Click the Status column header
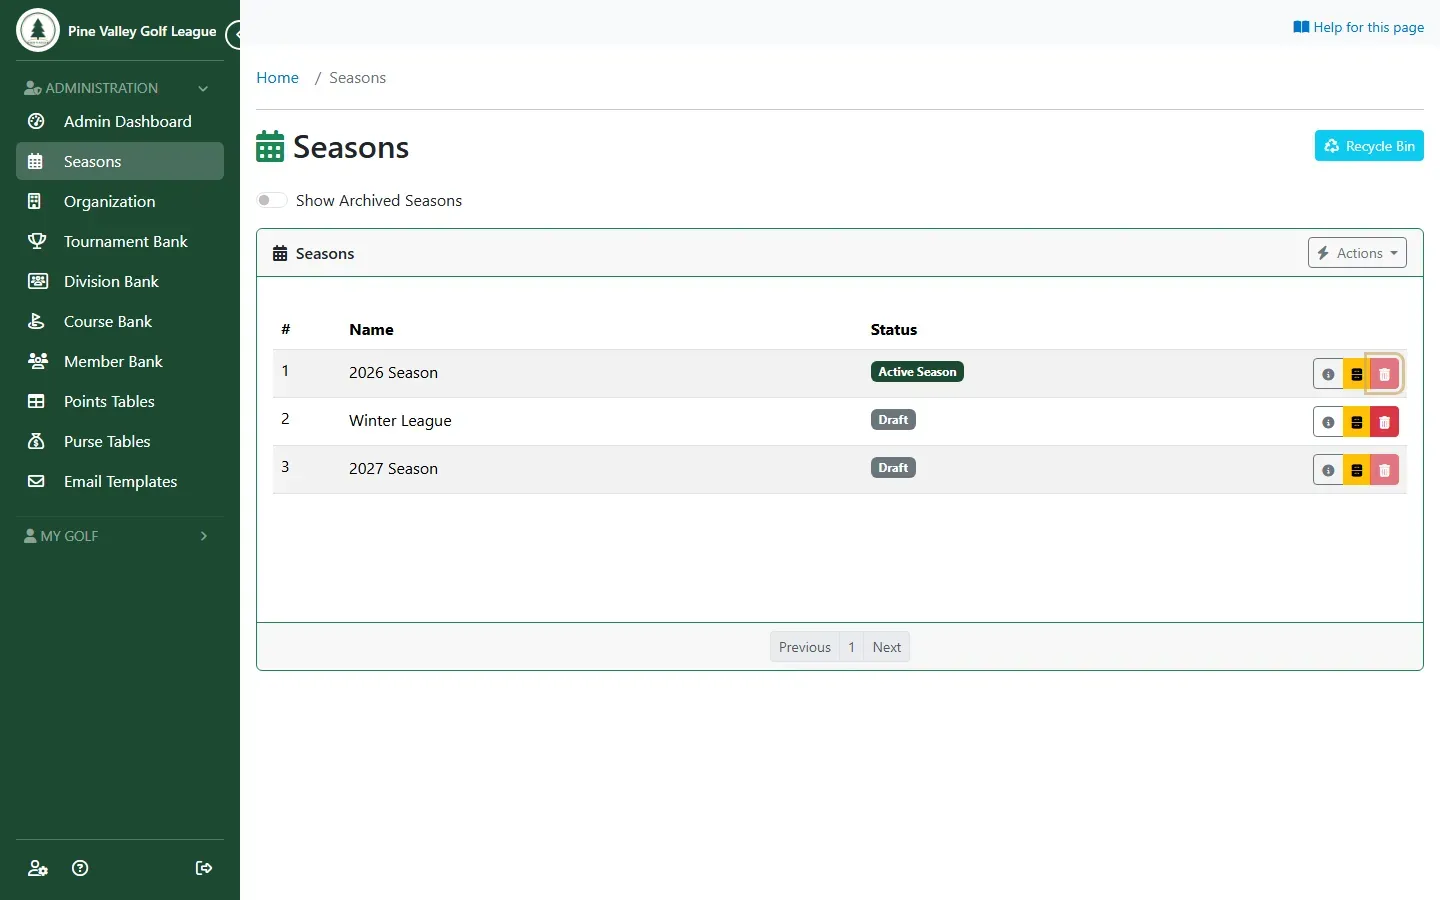This screenshot has height=900, width=1440. 894,330
